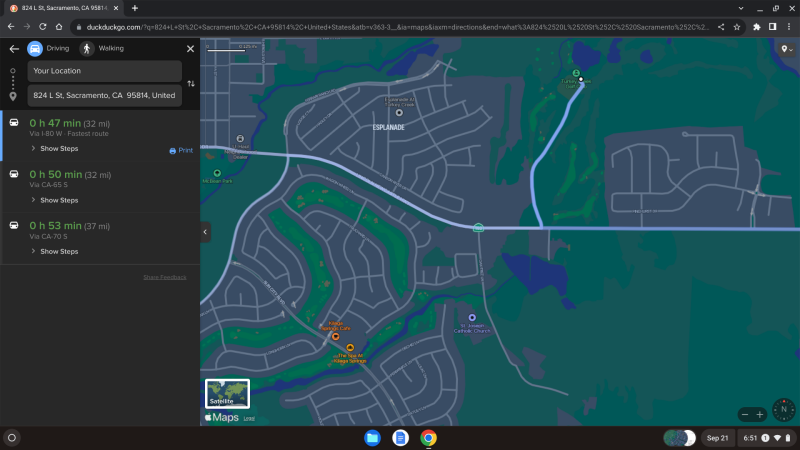Close the directions panel

tap(190, 49)
